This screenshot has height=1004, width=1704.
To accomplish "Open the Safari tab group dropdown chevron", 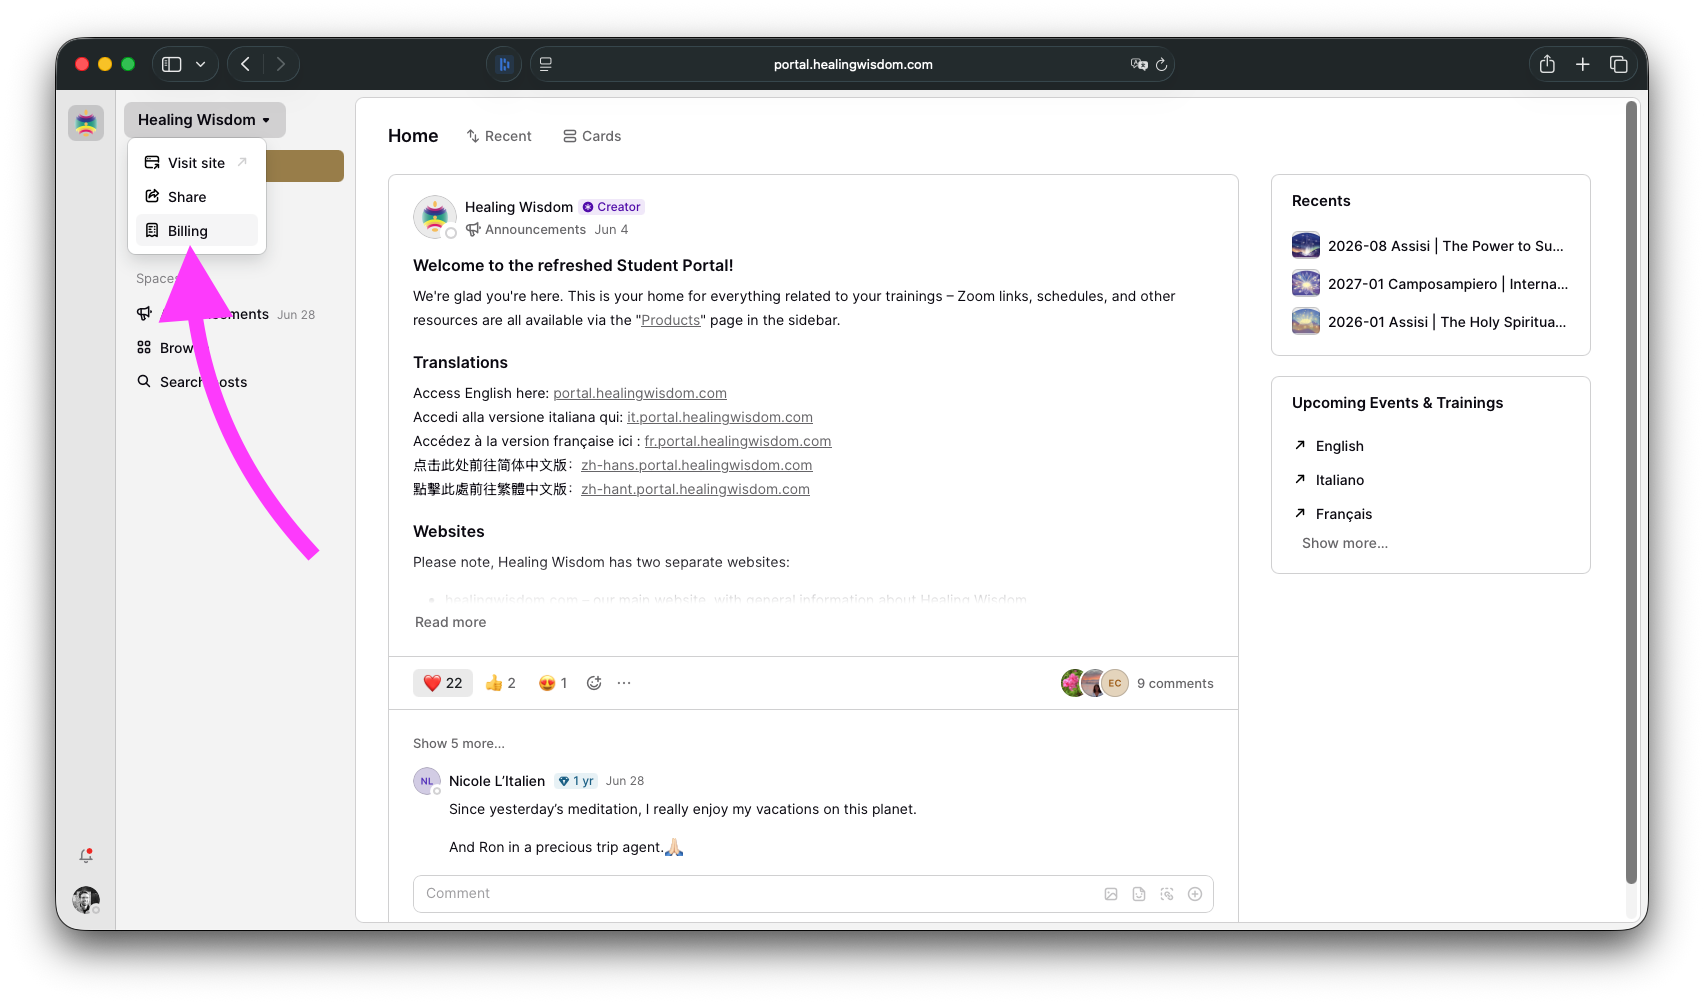I will tap(200, 64).
